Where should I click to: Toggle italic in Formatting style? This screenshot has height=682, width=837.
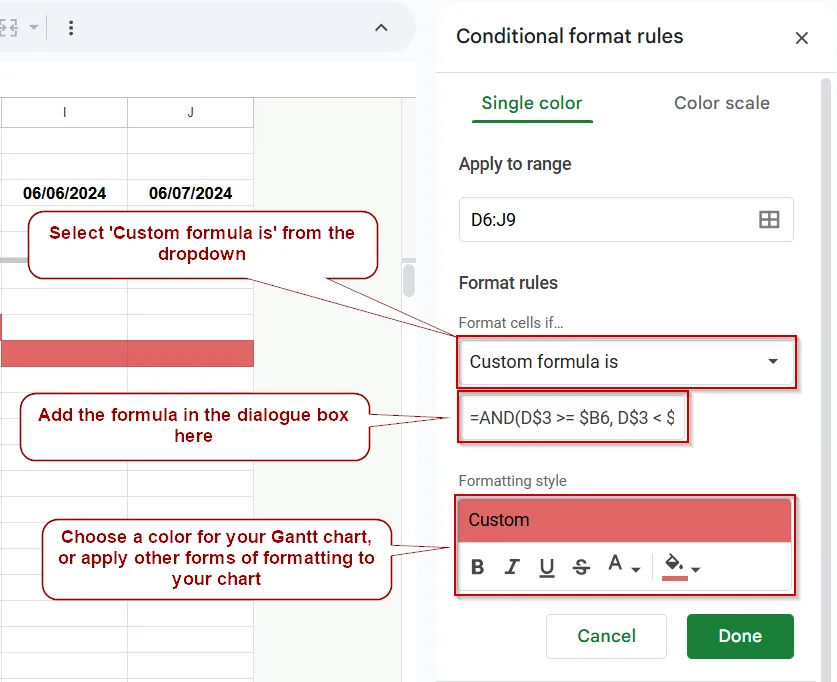[x=512, y=567]
